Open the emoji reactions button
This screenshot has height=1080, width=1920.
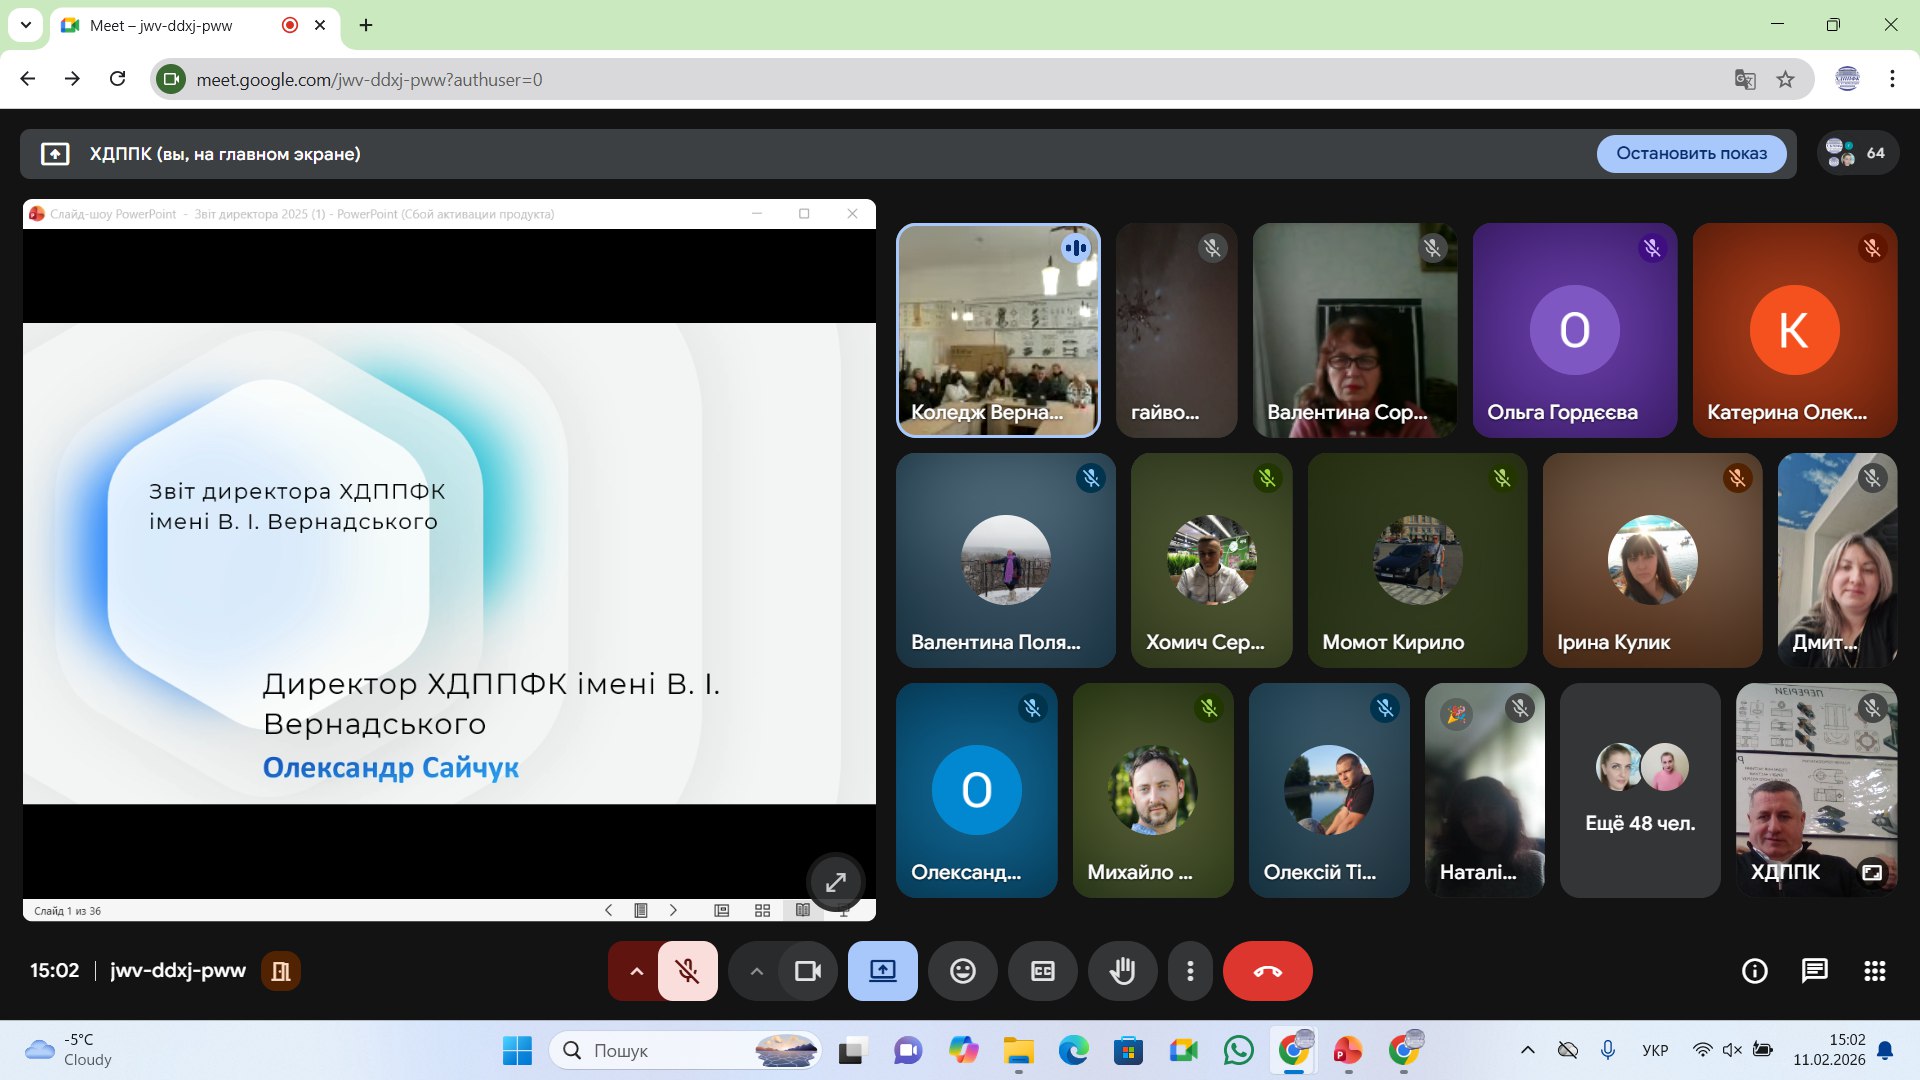coord(962,971)
